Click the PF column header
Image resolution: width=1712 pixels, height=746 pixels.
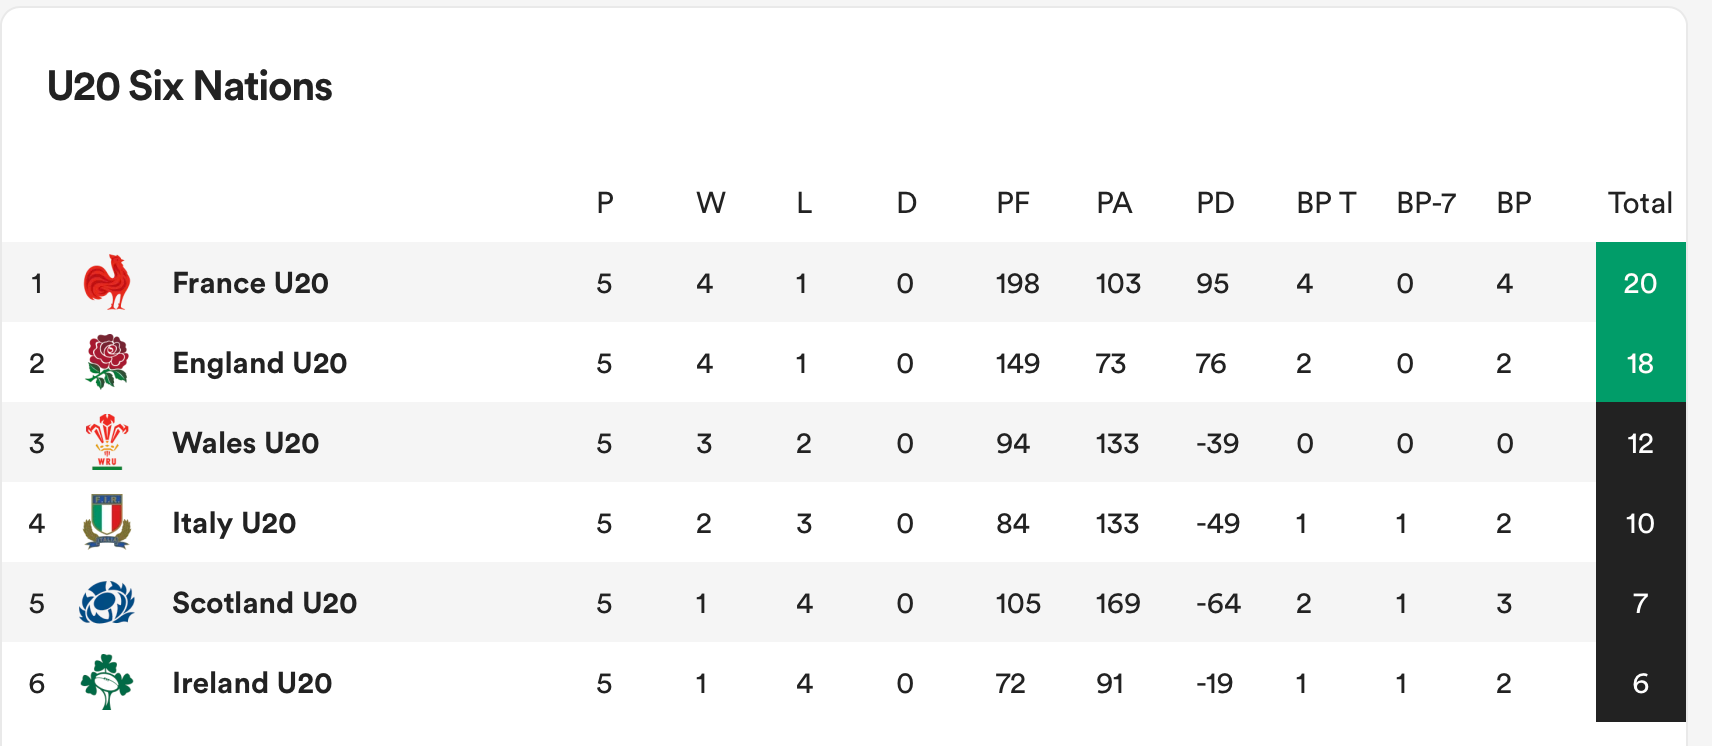point(1013,203)
